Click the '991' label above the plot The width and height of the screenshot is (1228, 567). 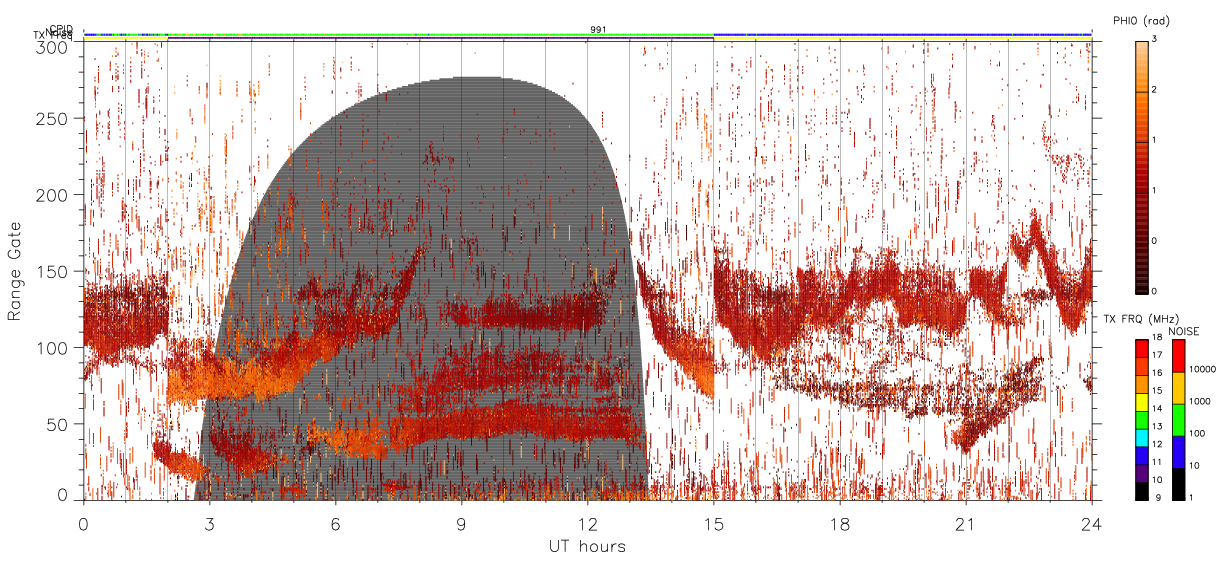(x=597, y=29)
